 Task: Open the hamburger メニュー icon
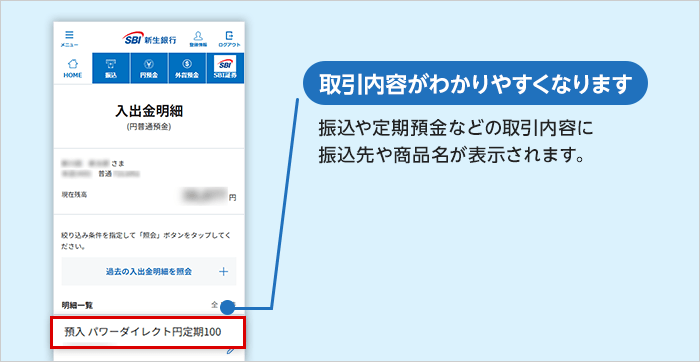[70, 39]
